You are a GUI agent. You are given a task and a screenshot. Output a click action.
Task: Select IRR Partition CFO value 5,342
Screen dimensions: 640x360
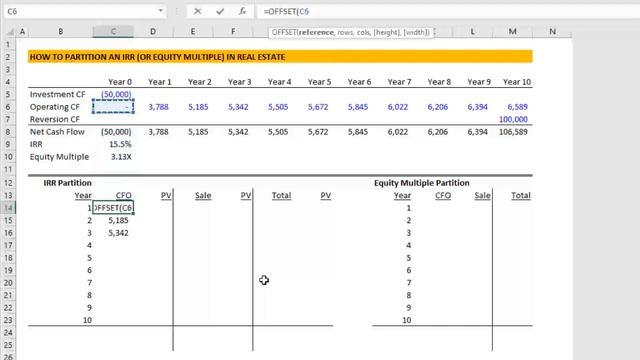coord(118,233)
